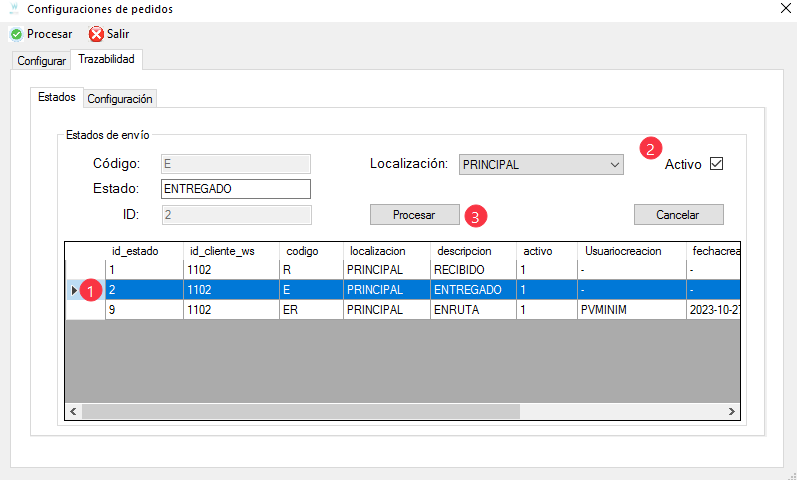Toggle the Activo checkbox
This screenshot has width=797, height=480.
717,164
